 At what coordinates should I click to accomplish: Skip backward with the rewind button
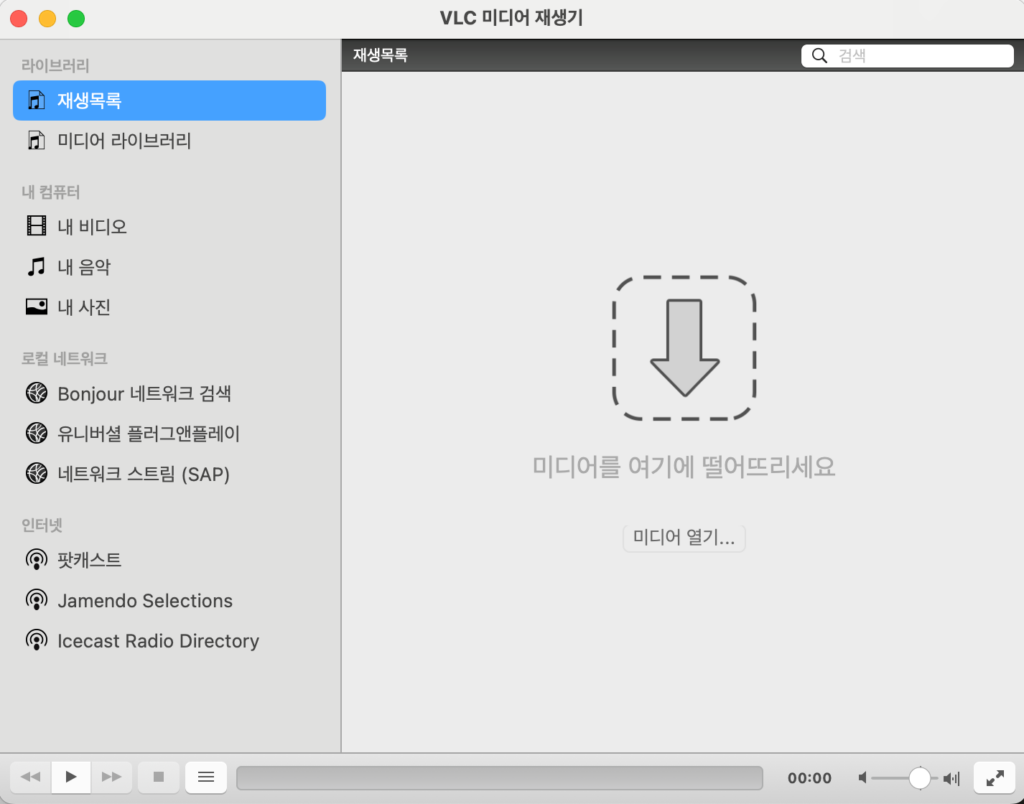click(31, 777)
